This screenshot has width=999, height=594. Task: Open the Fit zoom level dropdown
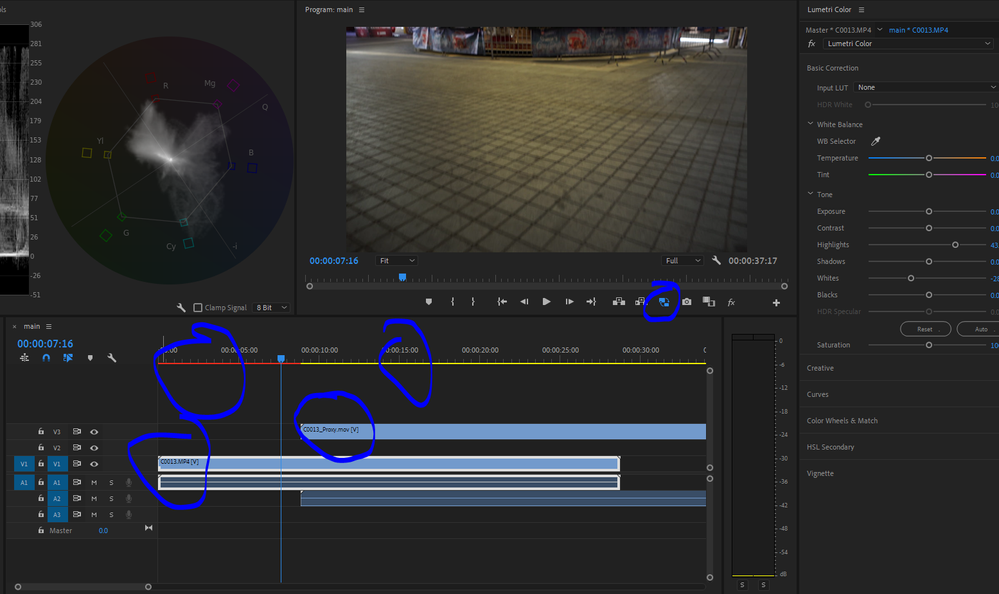coord(396,260)
